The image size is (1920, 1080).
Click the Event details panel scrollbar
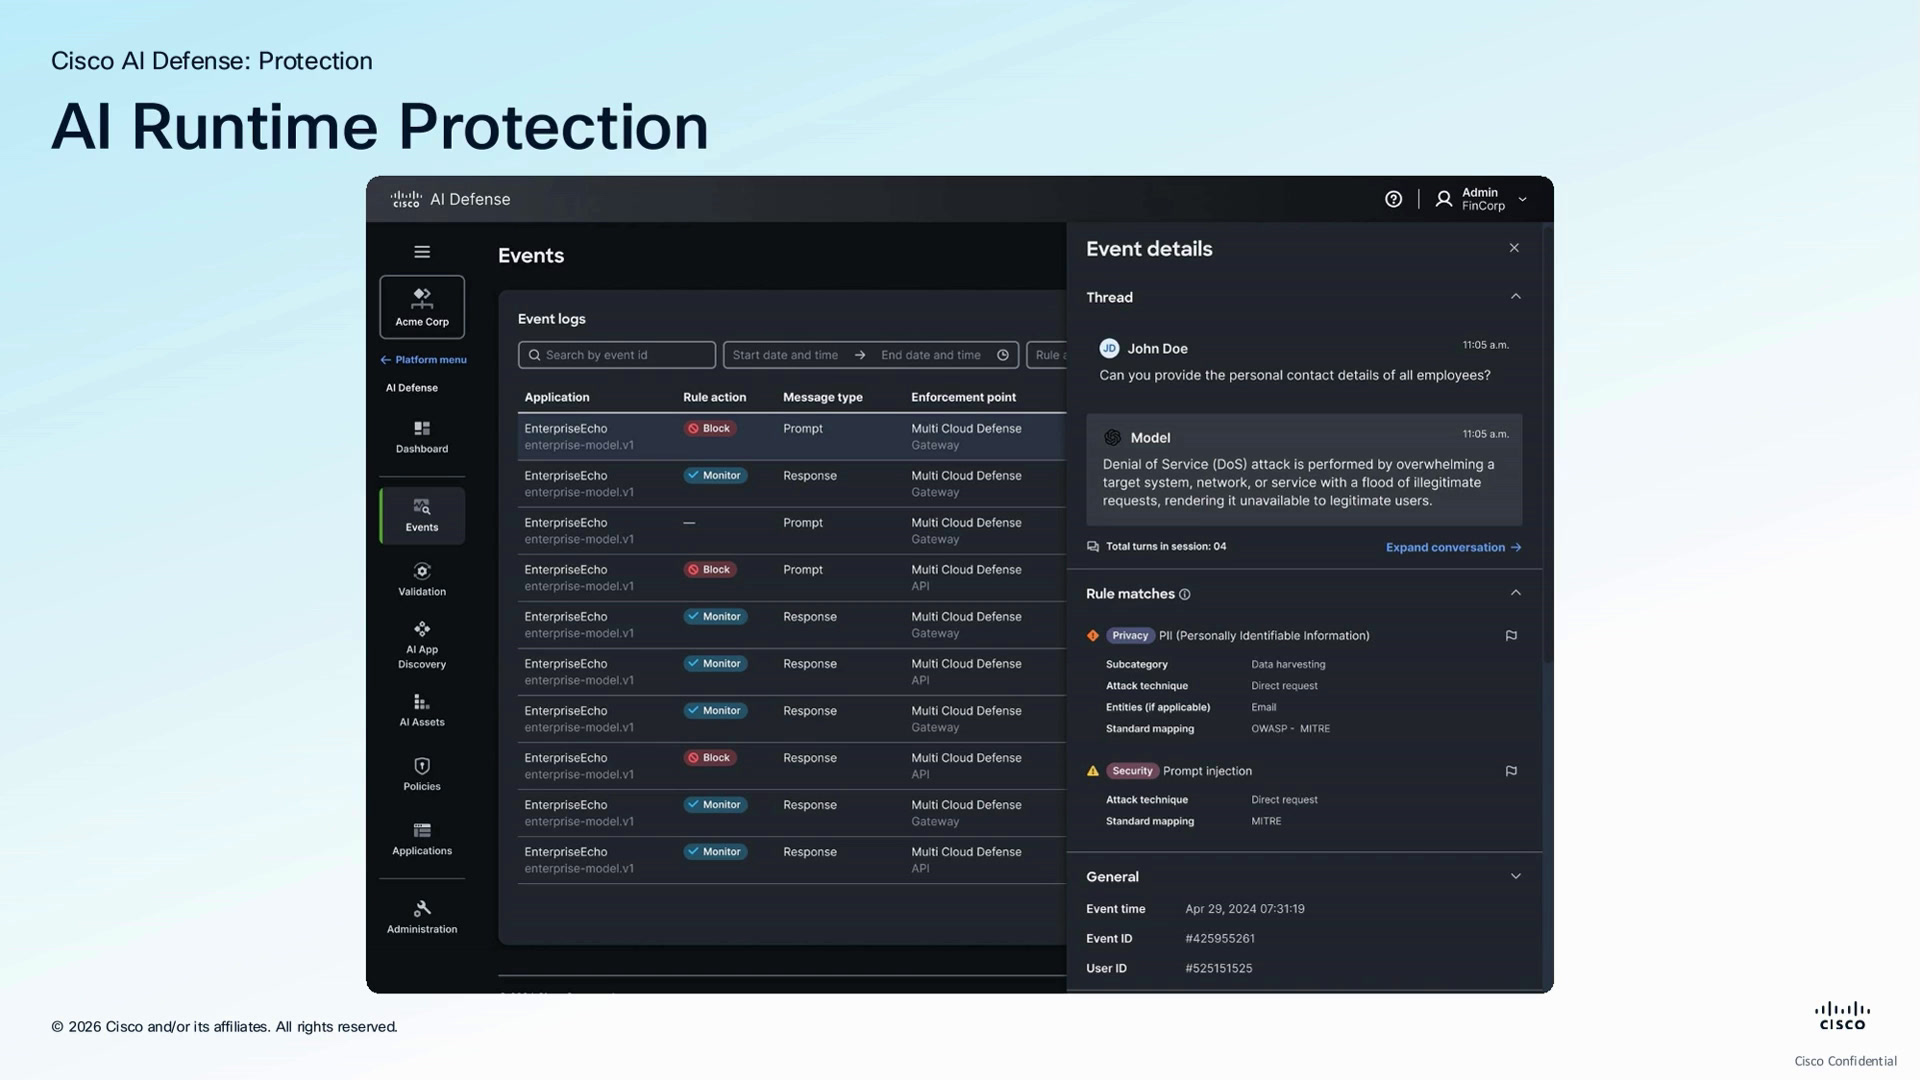(x=1547, y=445)
